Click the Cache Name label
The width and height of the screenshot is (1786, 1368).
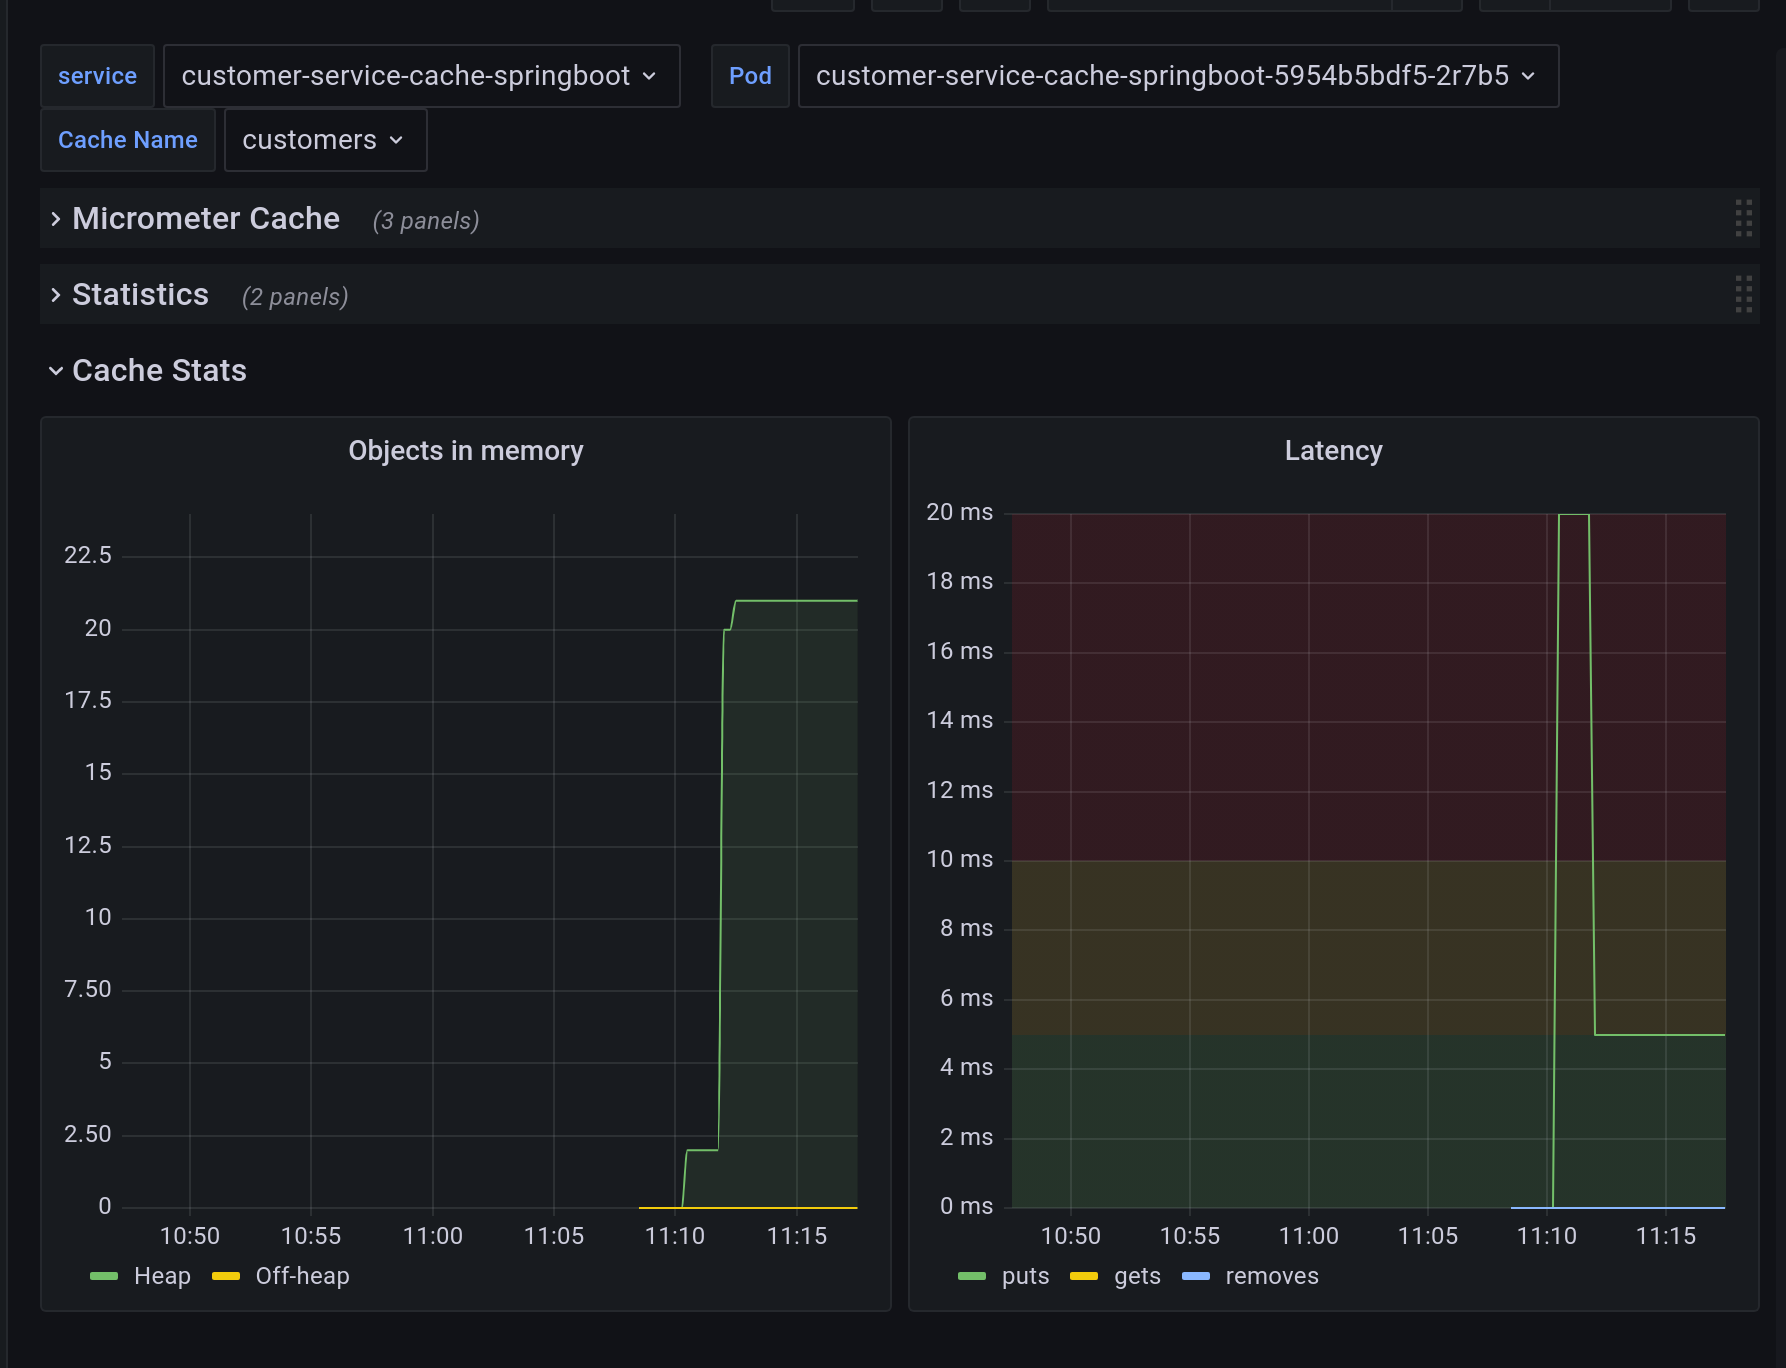127,140
